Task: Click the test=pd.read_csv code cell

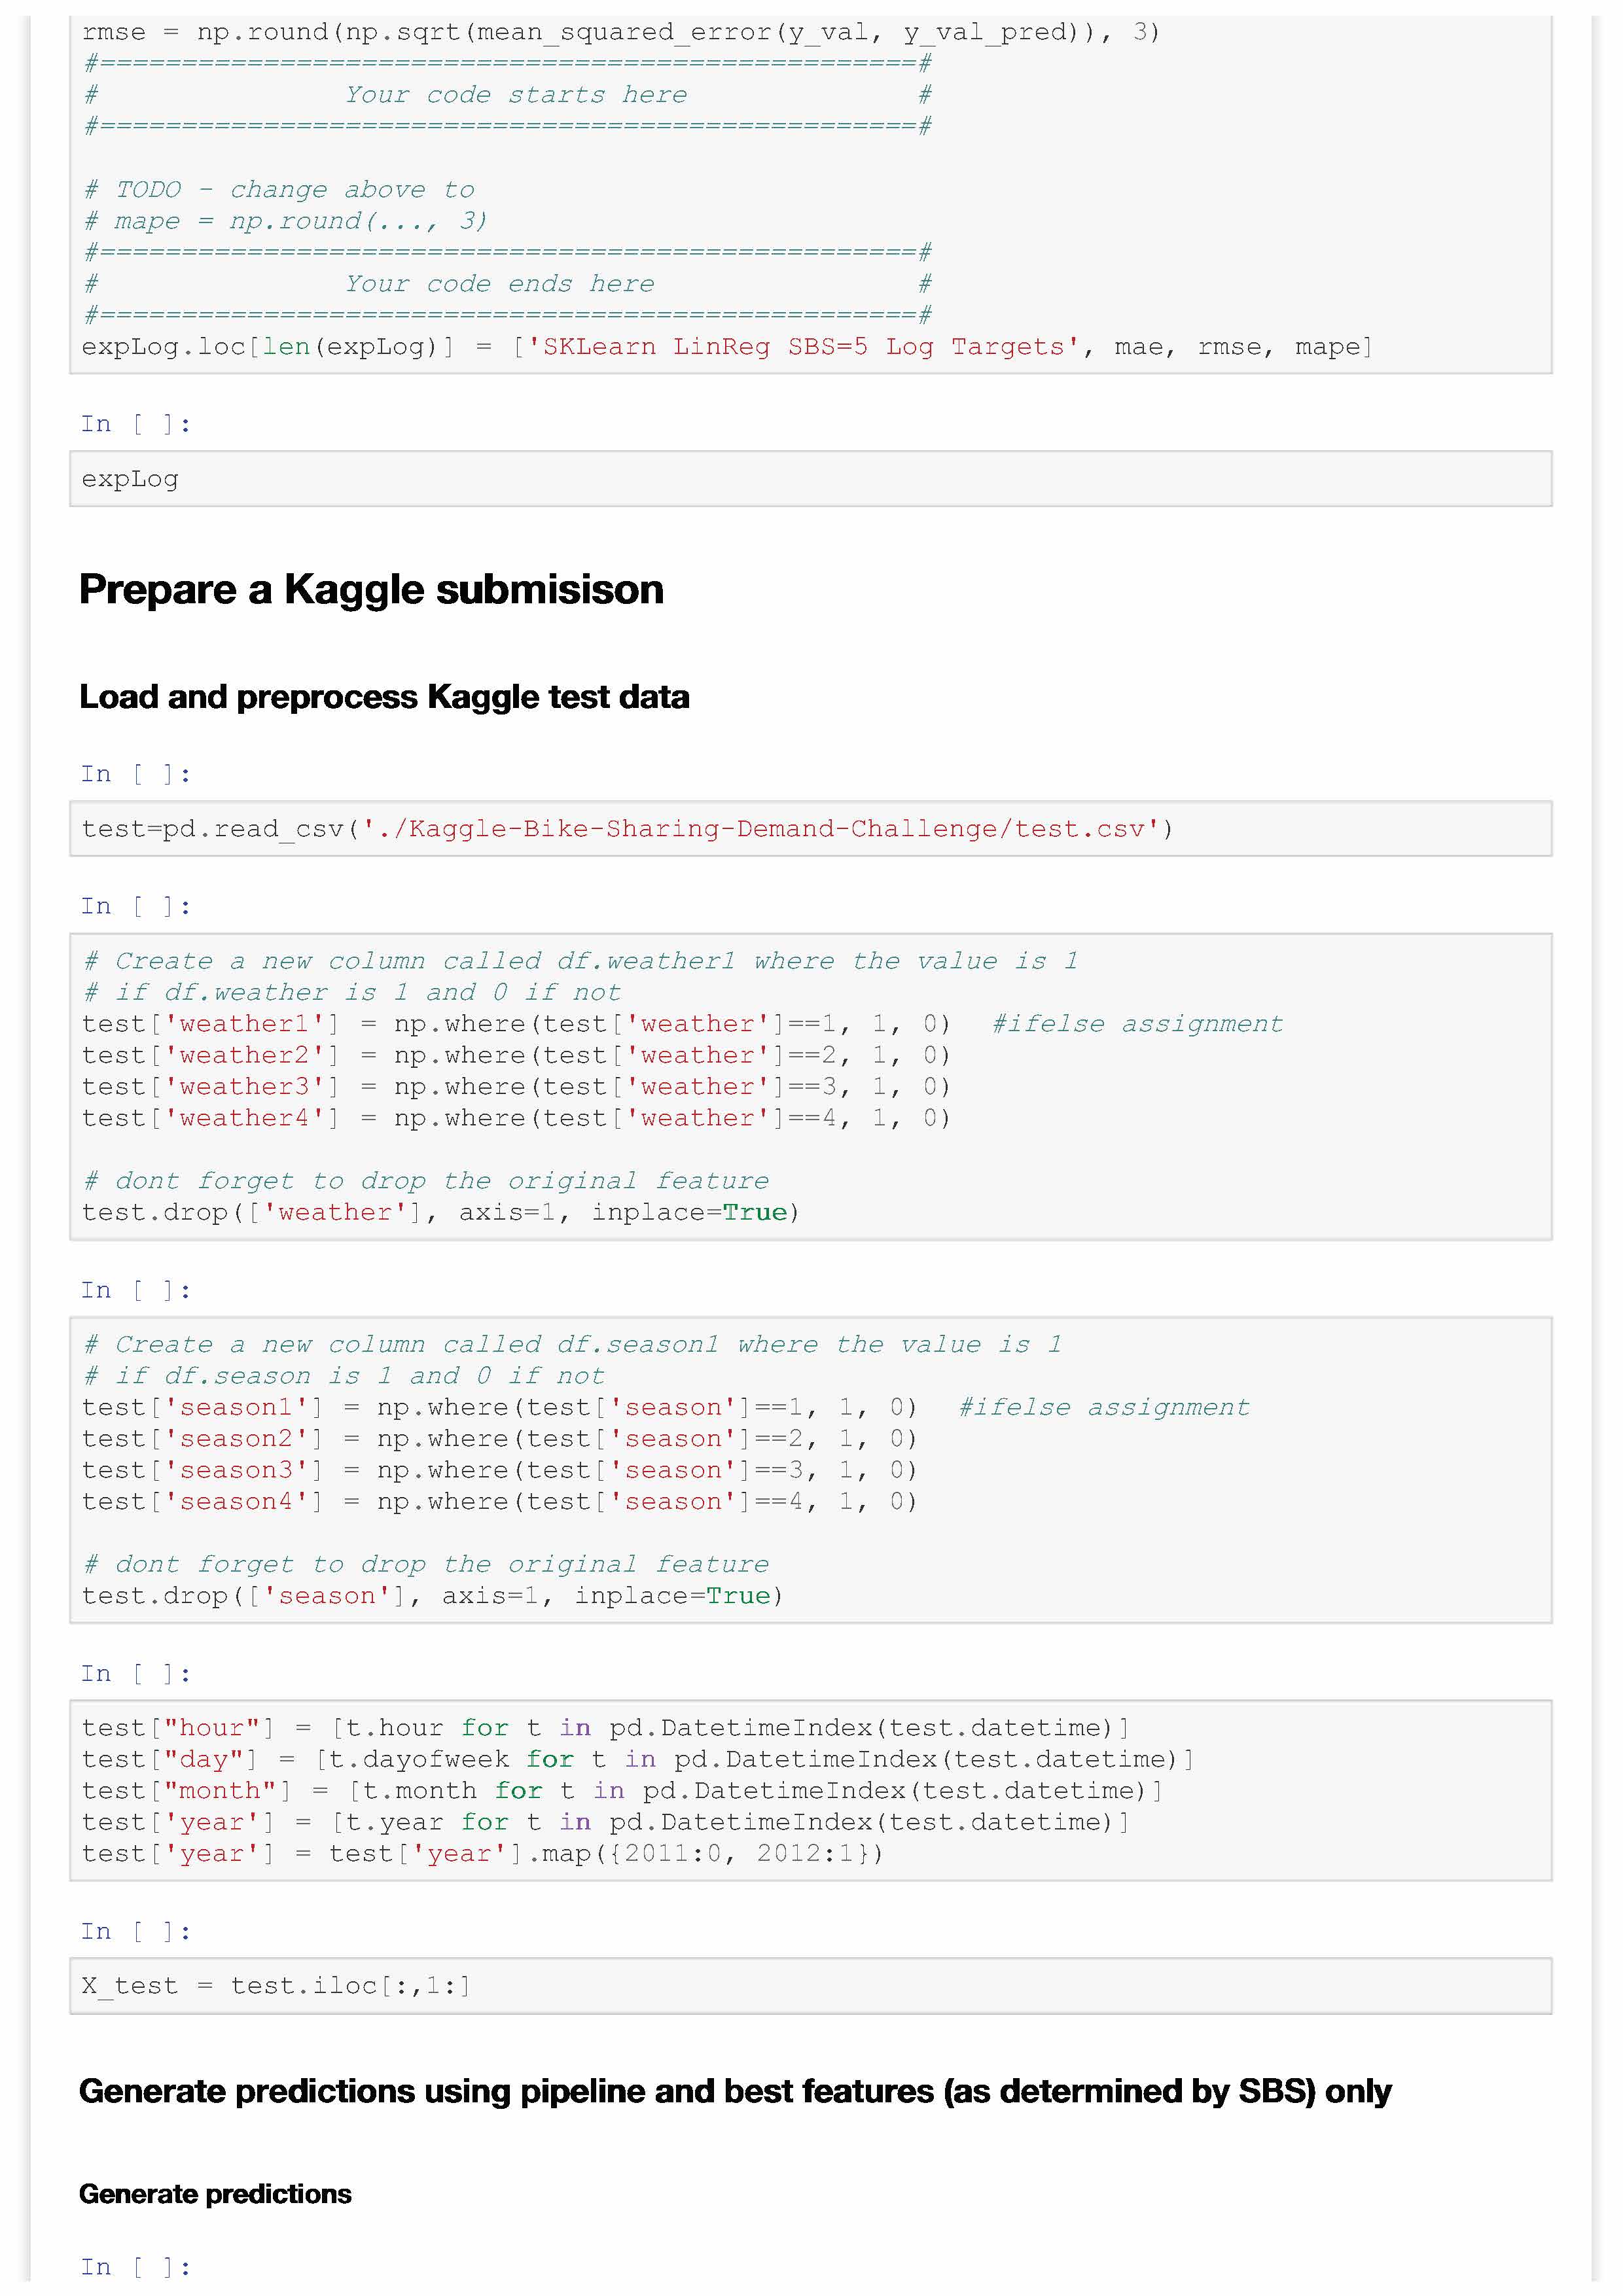Action: click(x=810, y=829)
